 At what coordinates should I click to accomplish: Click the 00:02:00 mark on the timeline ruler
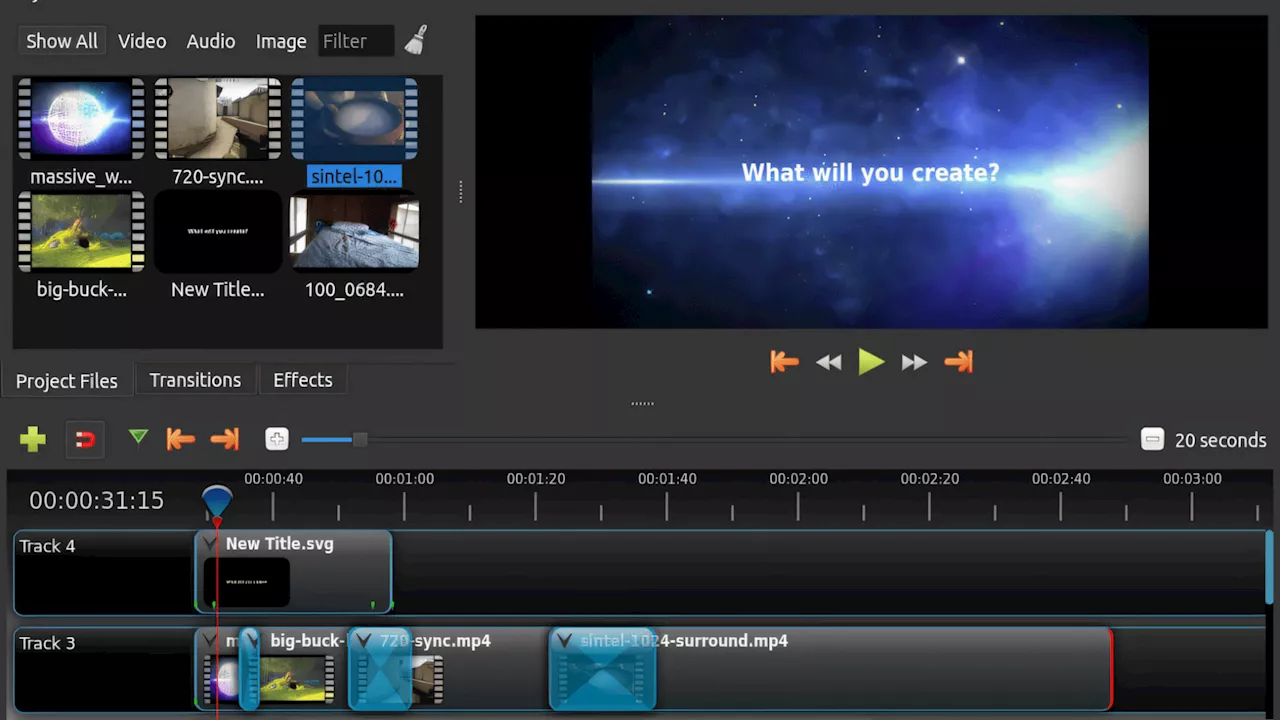point(798,479)
